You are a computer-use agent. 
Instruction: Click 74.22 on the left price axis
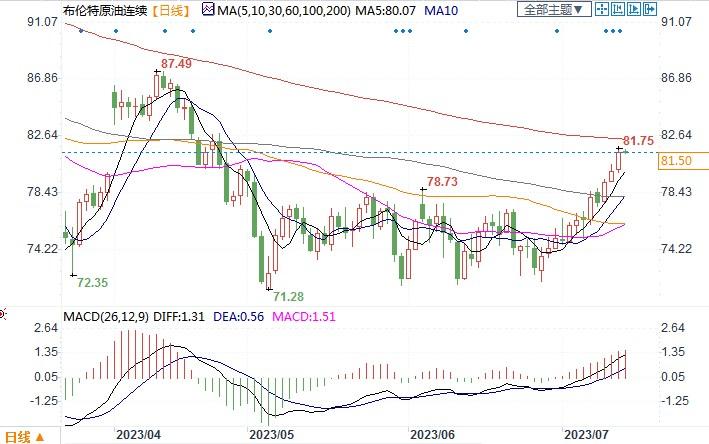[x=43, y=249]
